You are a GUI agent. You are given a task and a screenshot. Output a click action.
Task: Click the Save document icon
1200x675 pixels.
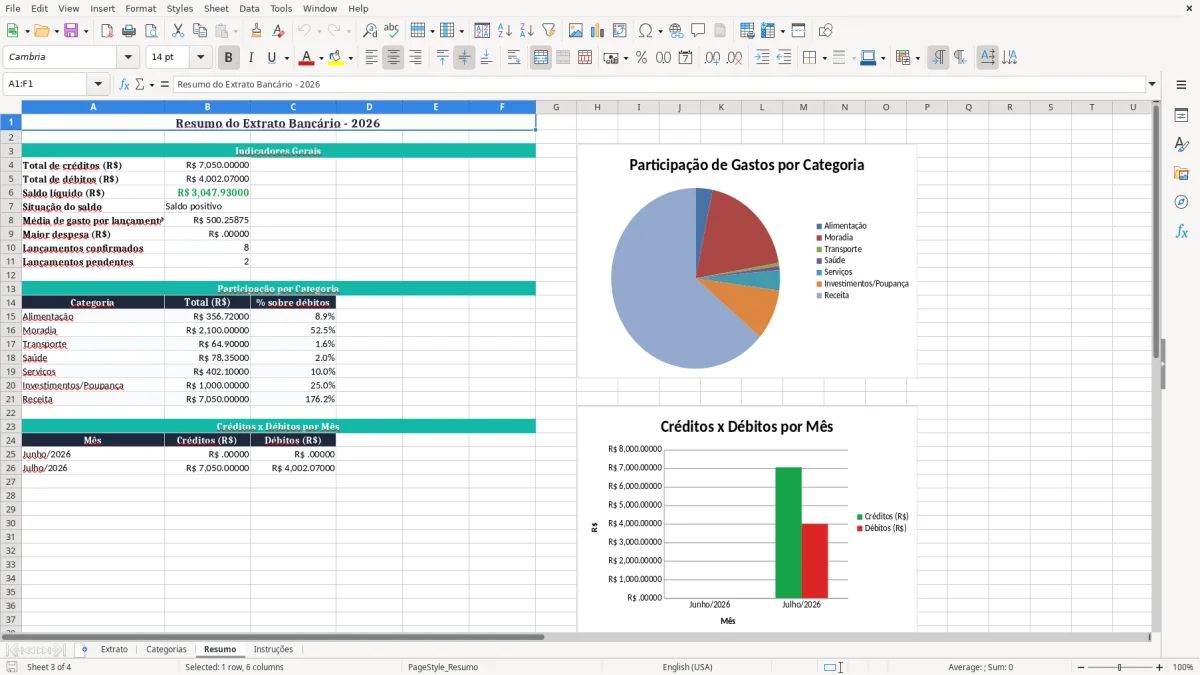69,31
